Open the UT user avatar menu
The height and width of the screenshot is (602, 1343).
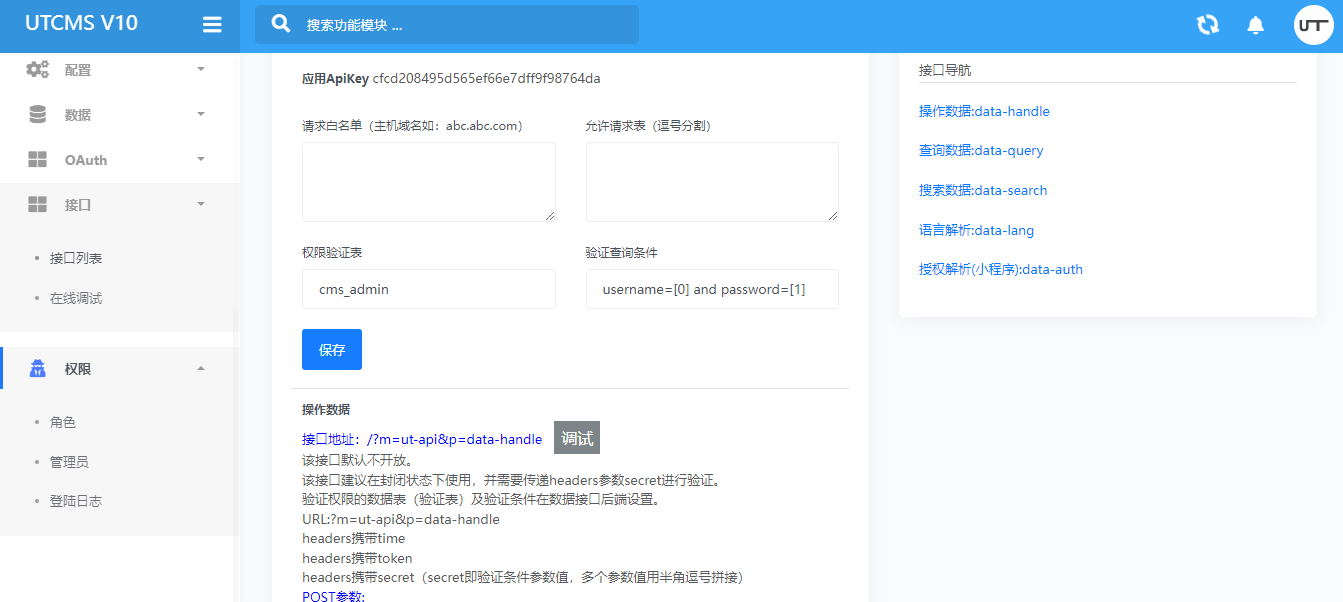tap(1313, 25)
